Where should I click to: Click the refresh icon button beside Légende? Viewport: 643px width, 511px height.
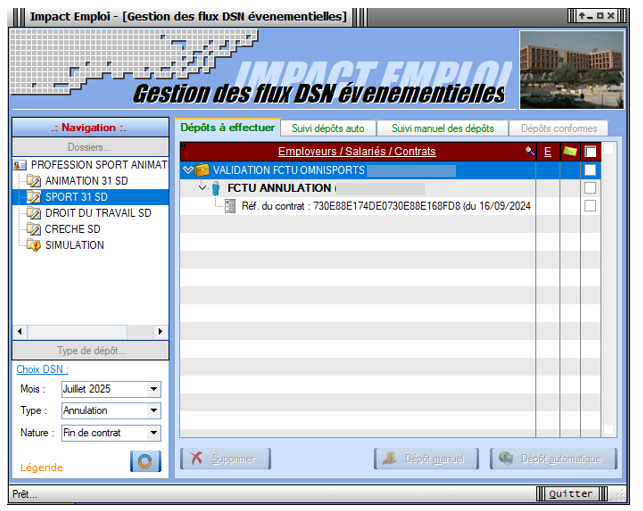pos(145,462)
